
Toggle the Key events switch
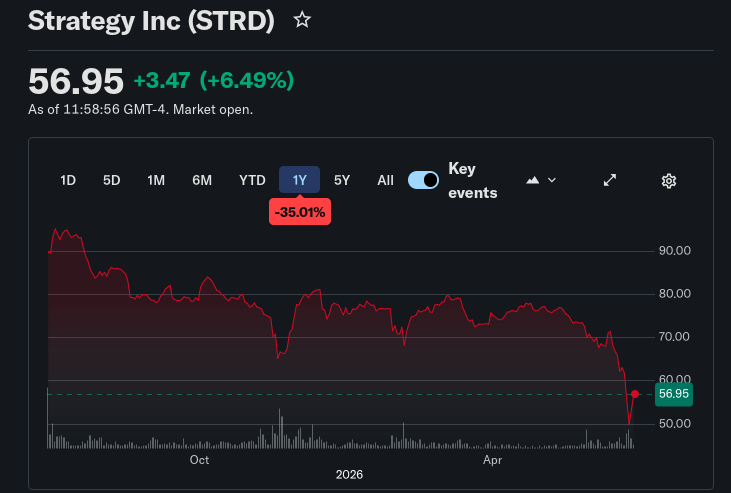(x=423, y=180)
